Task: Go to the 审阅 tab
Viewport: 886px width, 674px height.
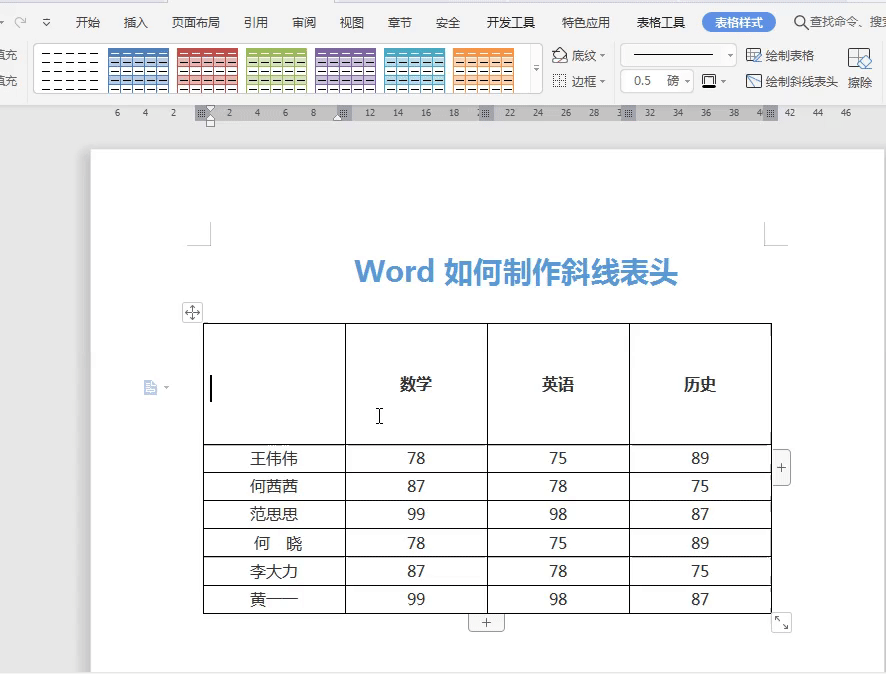Action: coord(304,23)
